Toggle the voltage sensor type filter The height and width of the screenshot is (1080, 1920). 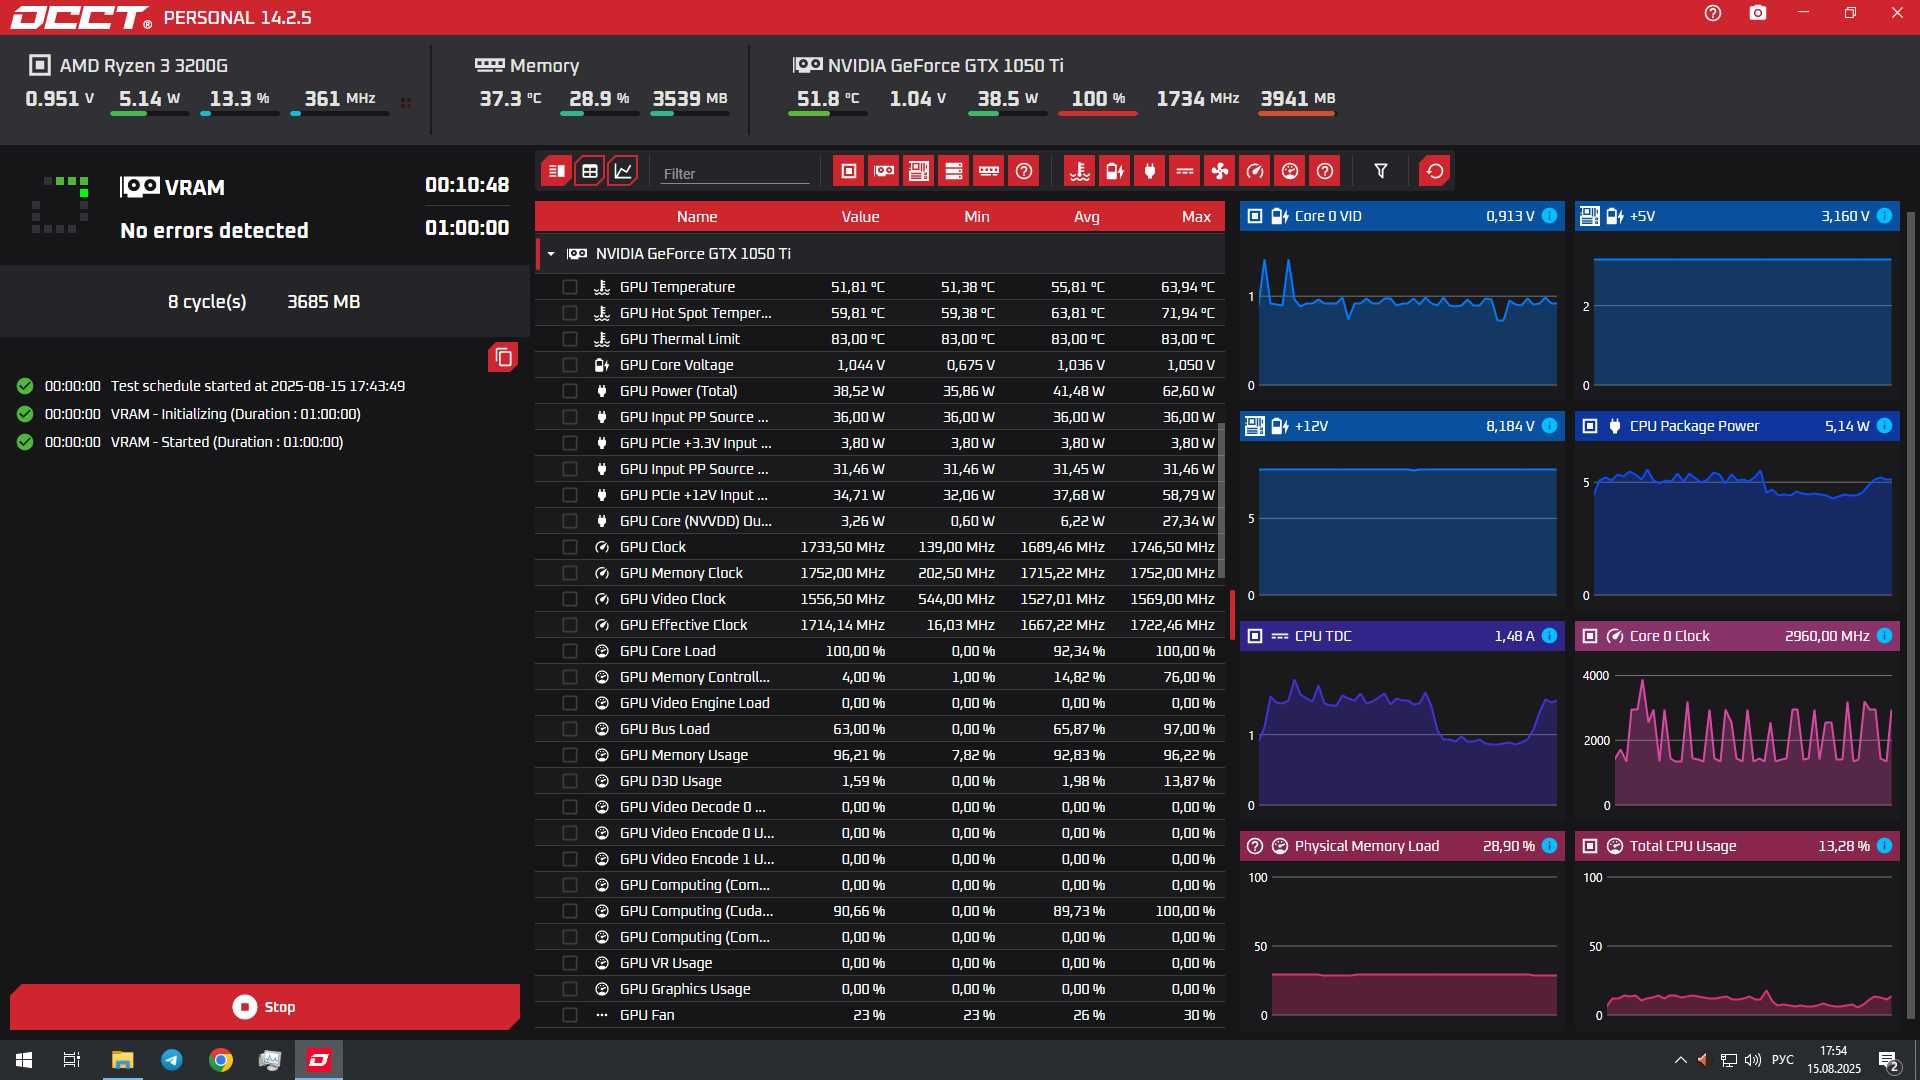tap(1115, 171)
